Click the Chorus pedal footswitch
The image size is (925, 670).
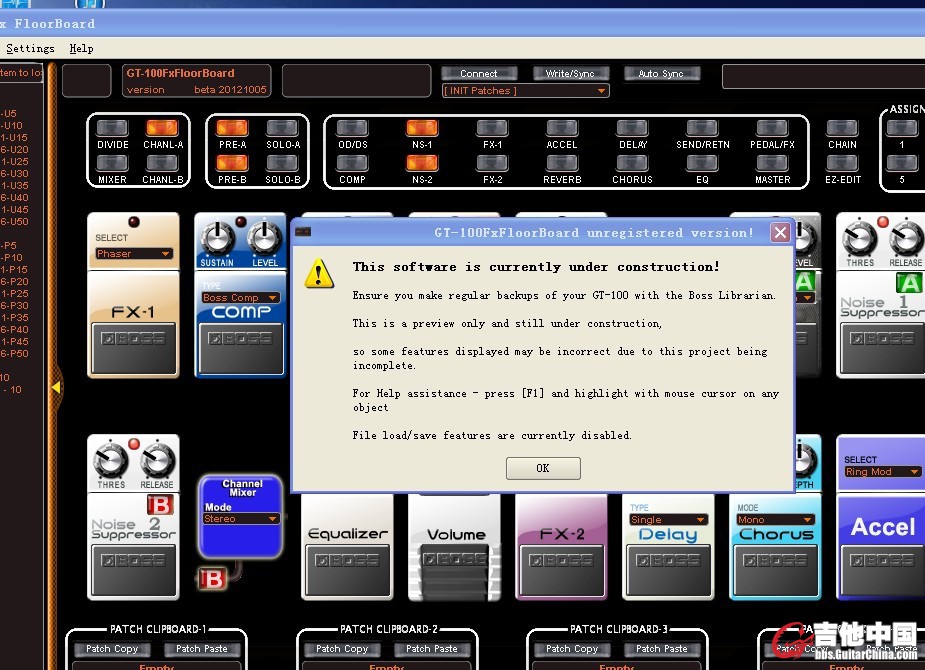[x=775, y=570]
